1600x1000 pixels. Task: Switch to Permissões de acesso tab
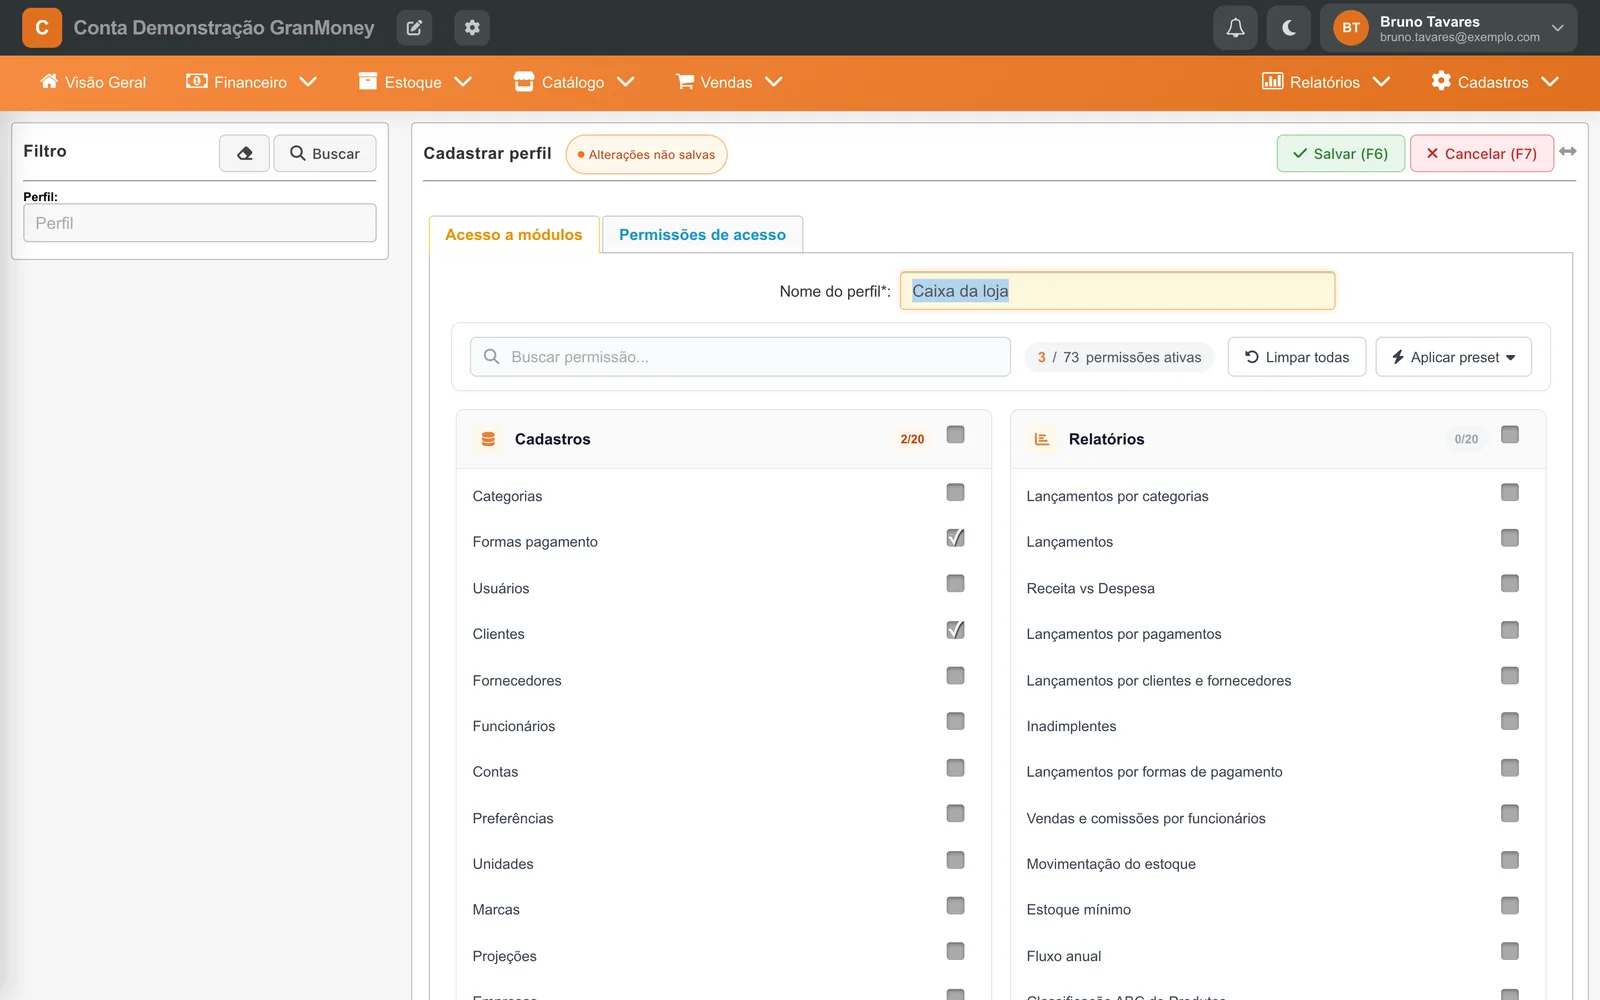[702, 235]
